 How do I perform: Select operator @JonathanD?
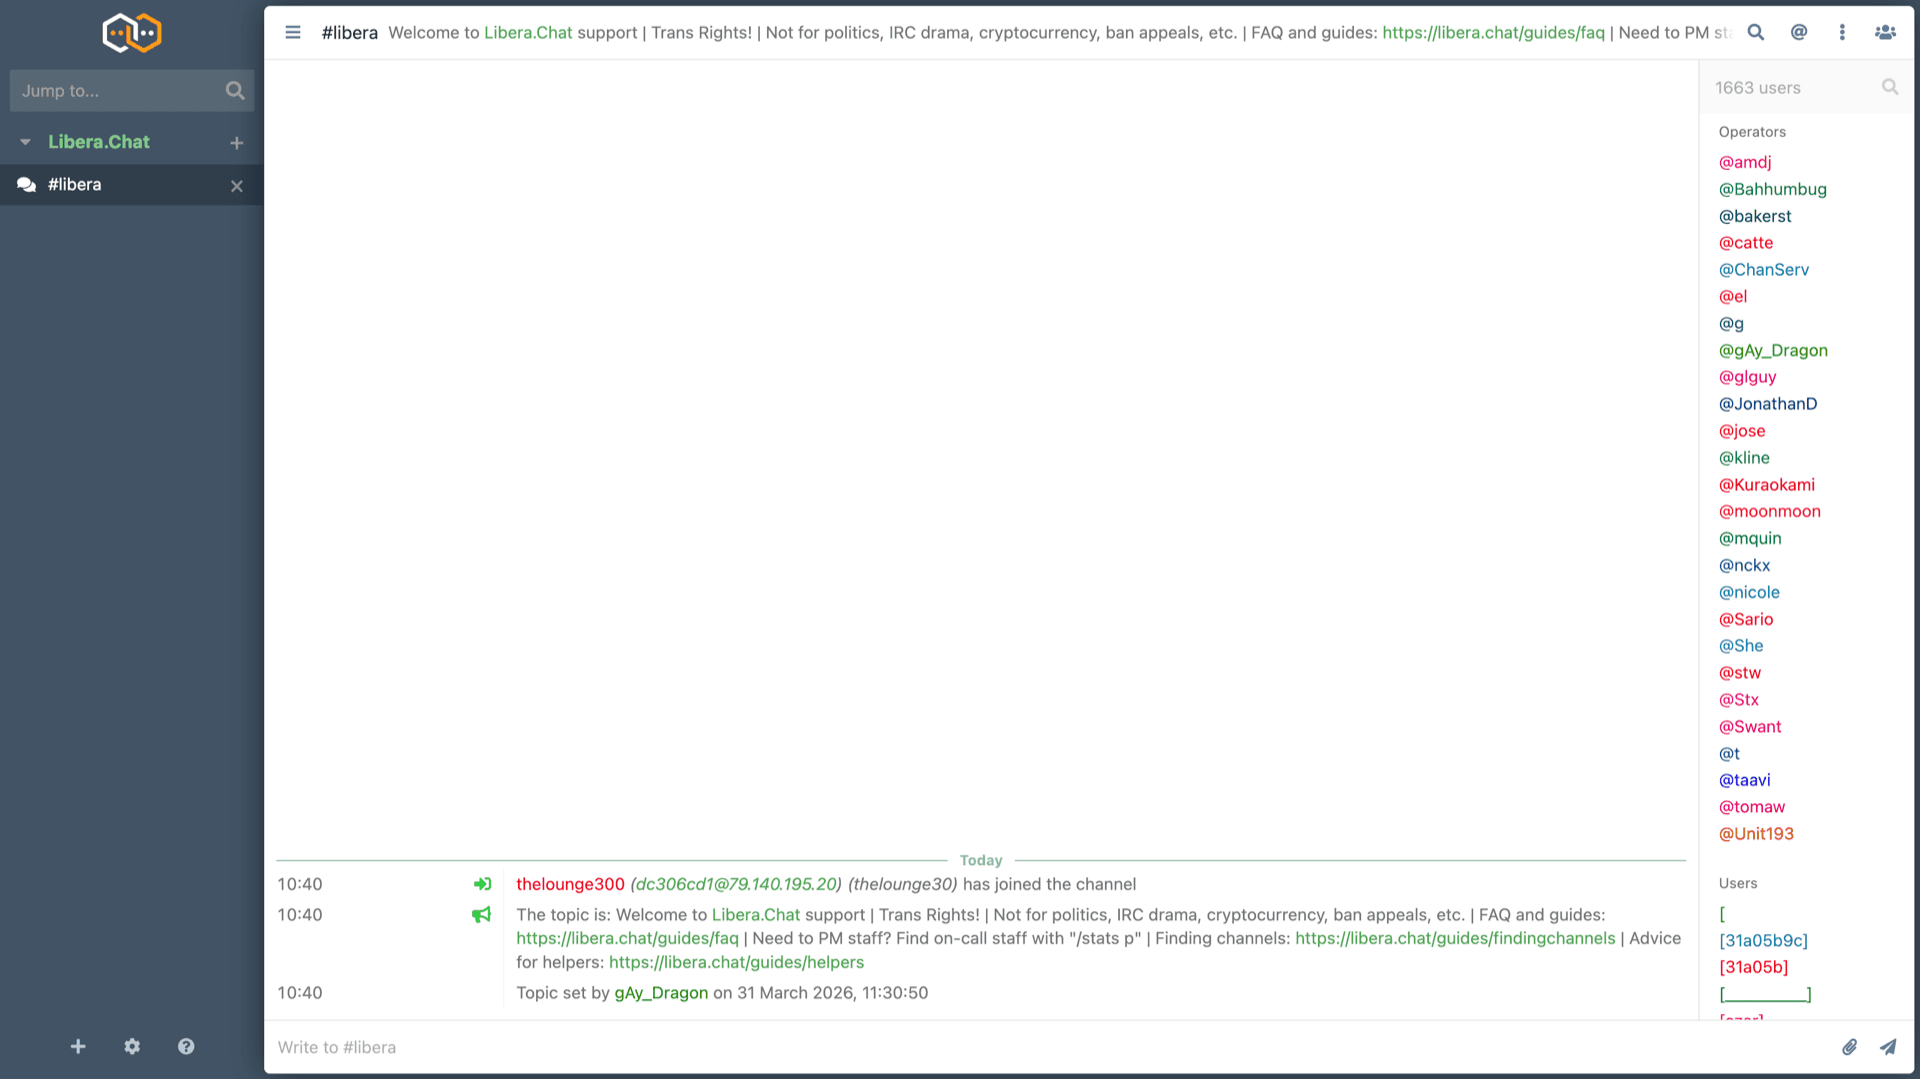tap(1768, 404)
